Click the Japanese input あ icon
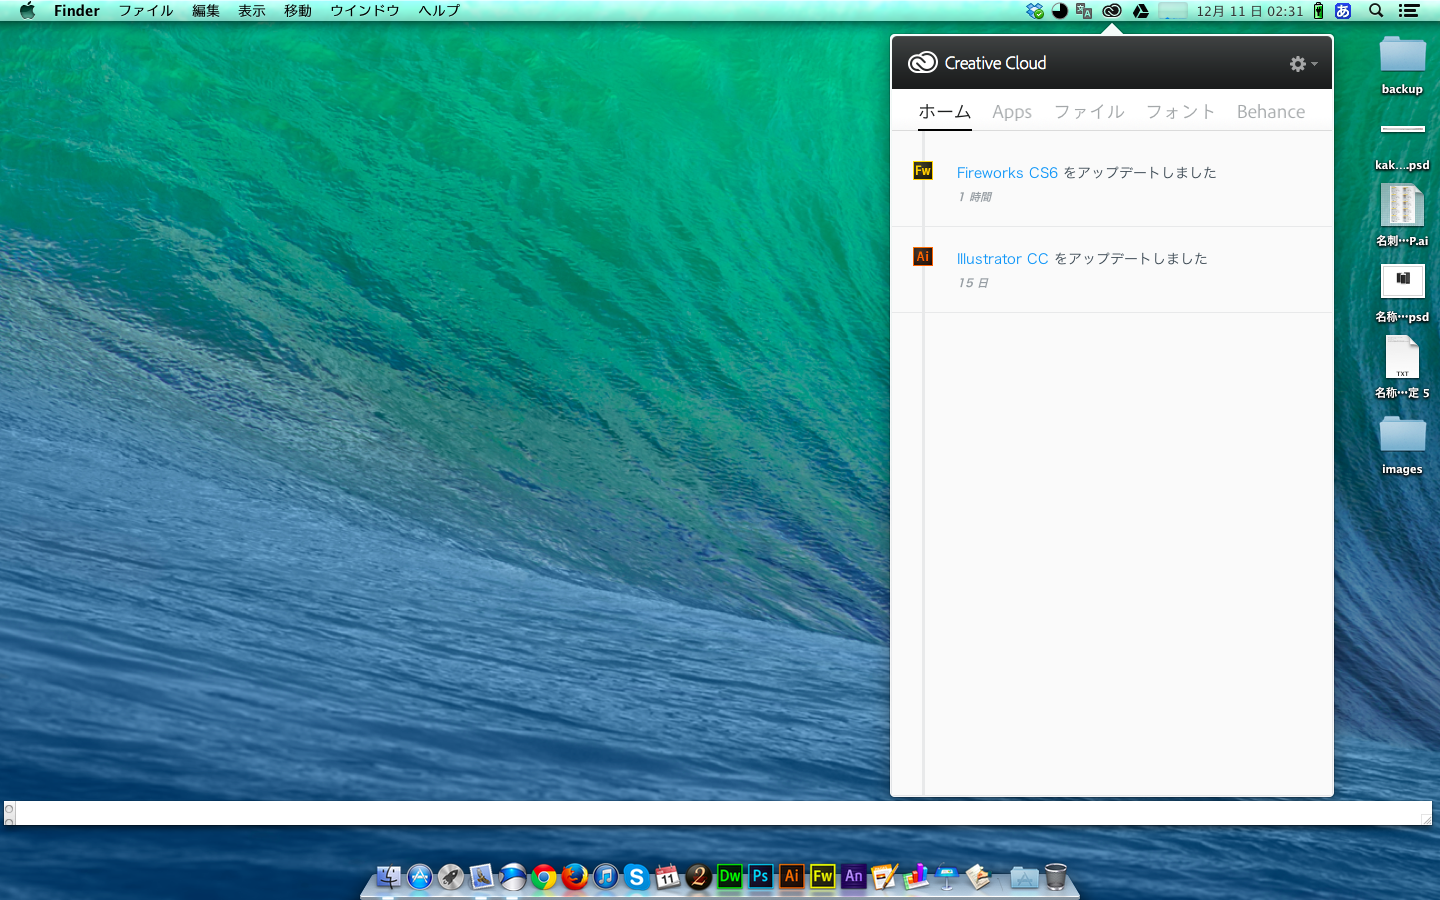1440x900 pixels. pos(1343,11)
